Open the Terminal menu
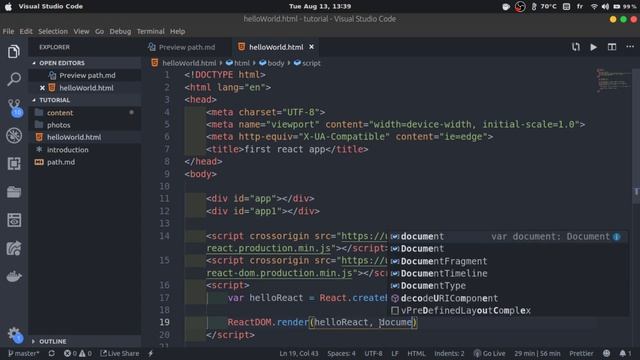 [x=151, y=31]
